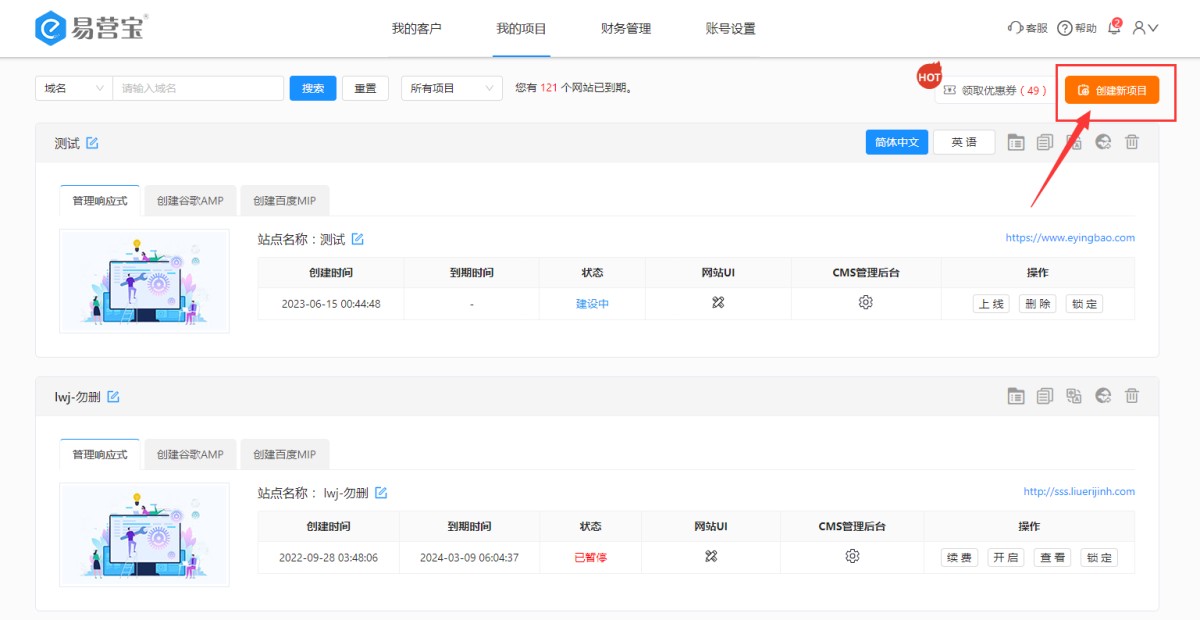Open the 网站UI editor icon for lwj-勿删

[x=711, y=556]
